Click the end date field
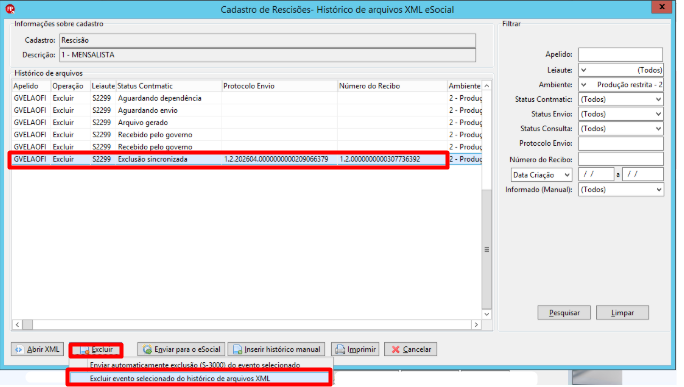 (x=643, y=174)
